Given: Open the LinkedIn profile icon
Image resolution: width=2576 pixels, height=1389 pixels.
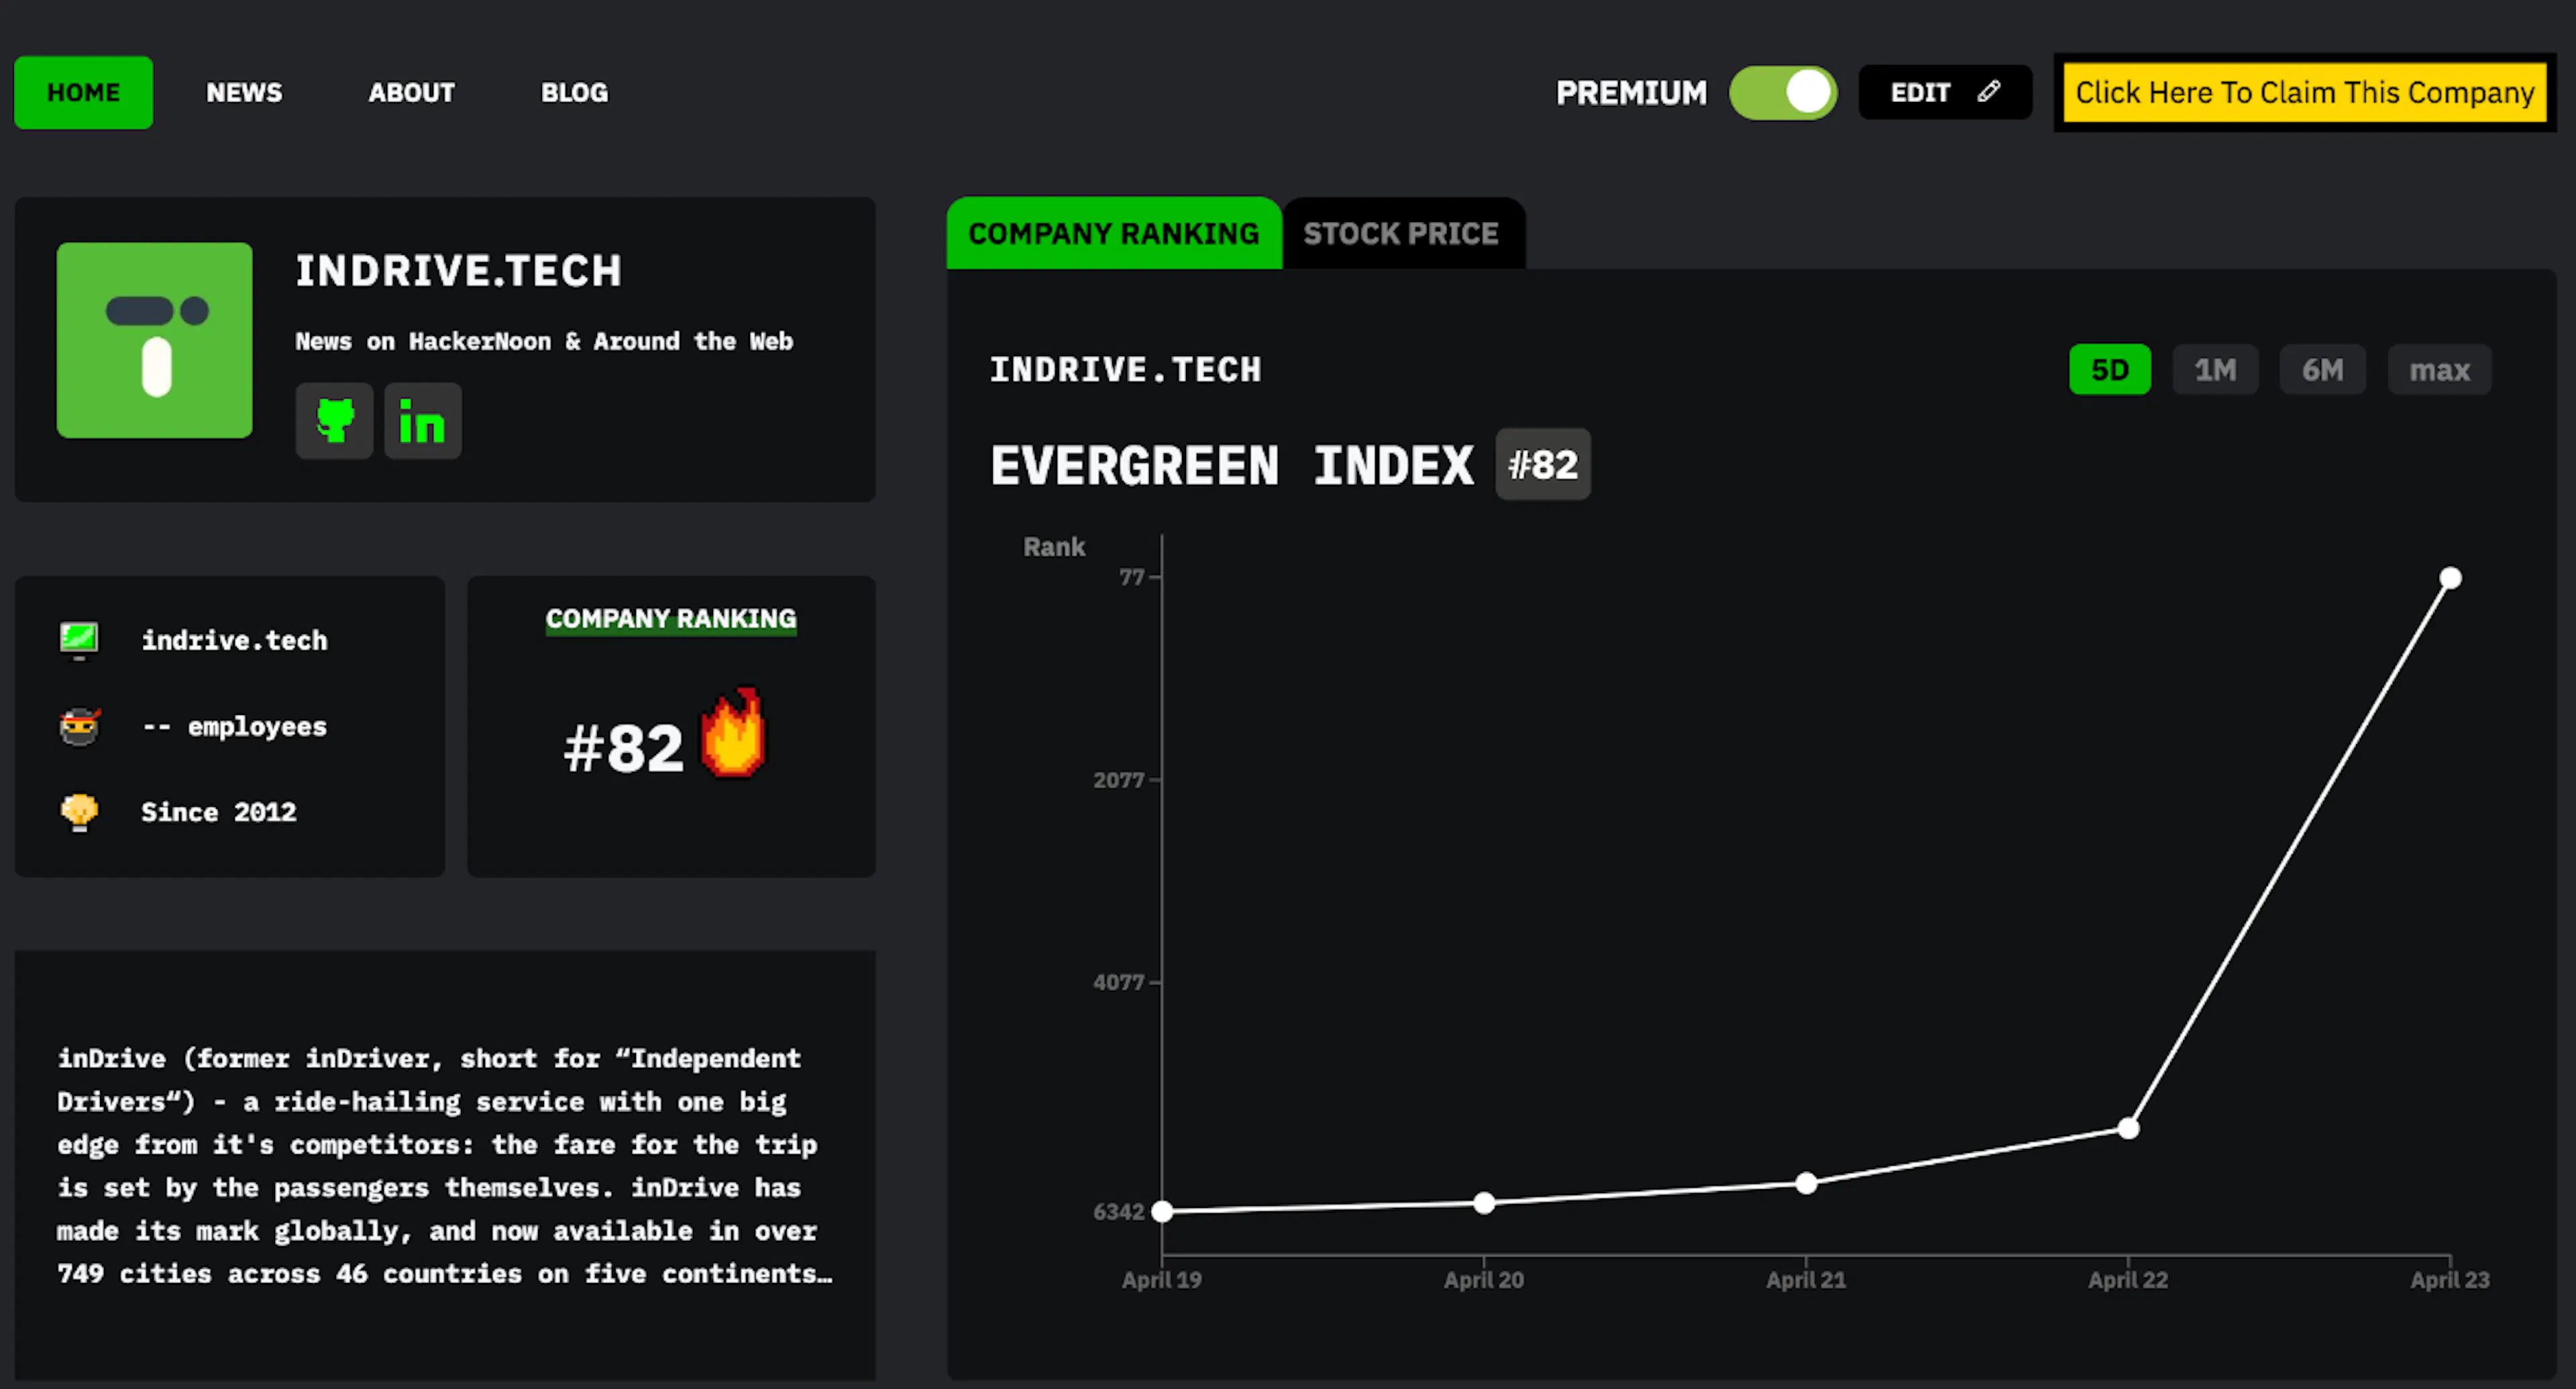Looking at the screenshot, I should pyautogui.click(x=422, y=421).
